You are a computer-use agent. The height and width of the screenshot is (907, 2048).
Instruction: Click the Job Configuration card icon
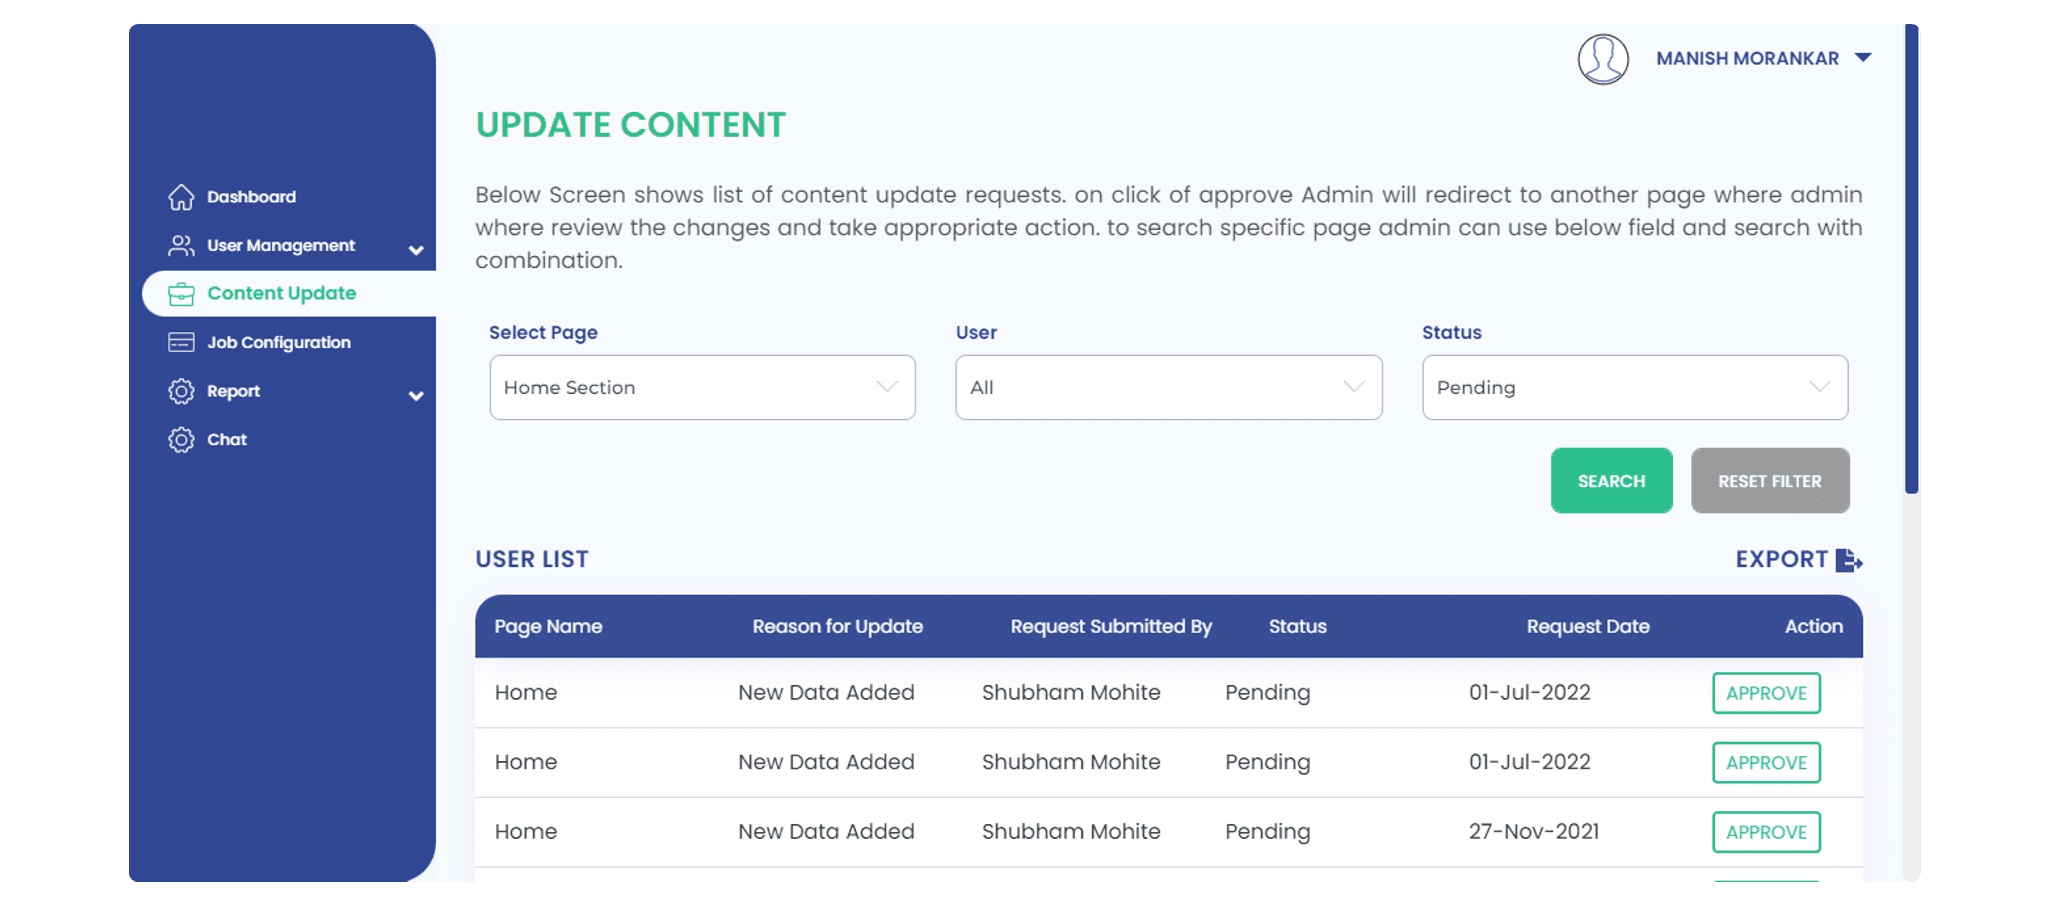181,342
